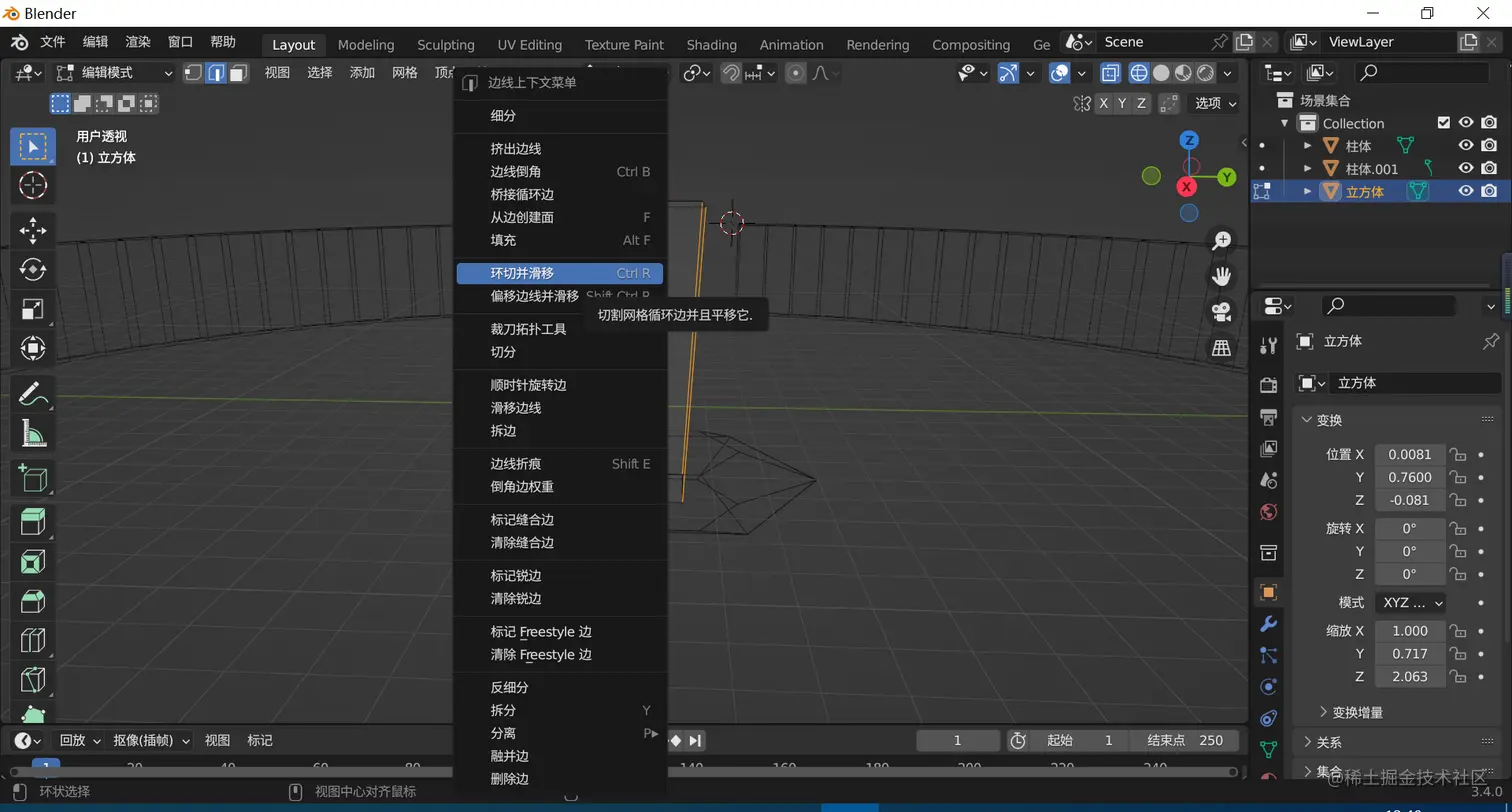The image size is (1512, 812).
Task: Select 桥接循环边 menu entry
Action: (x=559, y=195)
